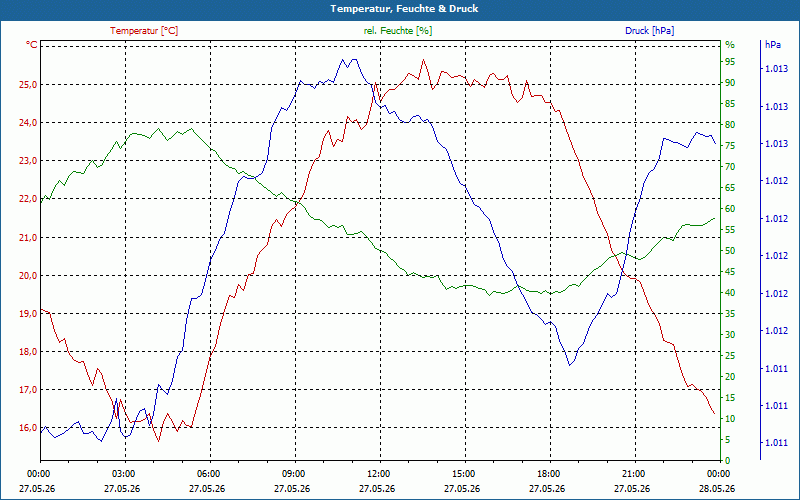This screenshot has width=800, height=500.
Task: Click the "17,0" temperature axis value
Action: pyautogui.click(x=28, y=390)
